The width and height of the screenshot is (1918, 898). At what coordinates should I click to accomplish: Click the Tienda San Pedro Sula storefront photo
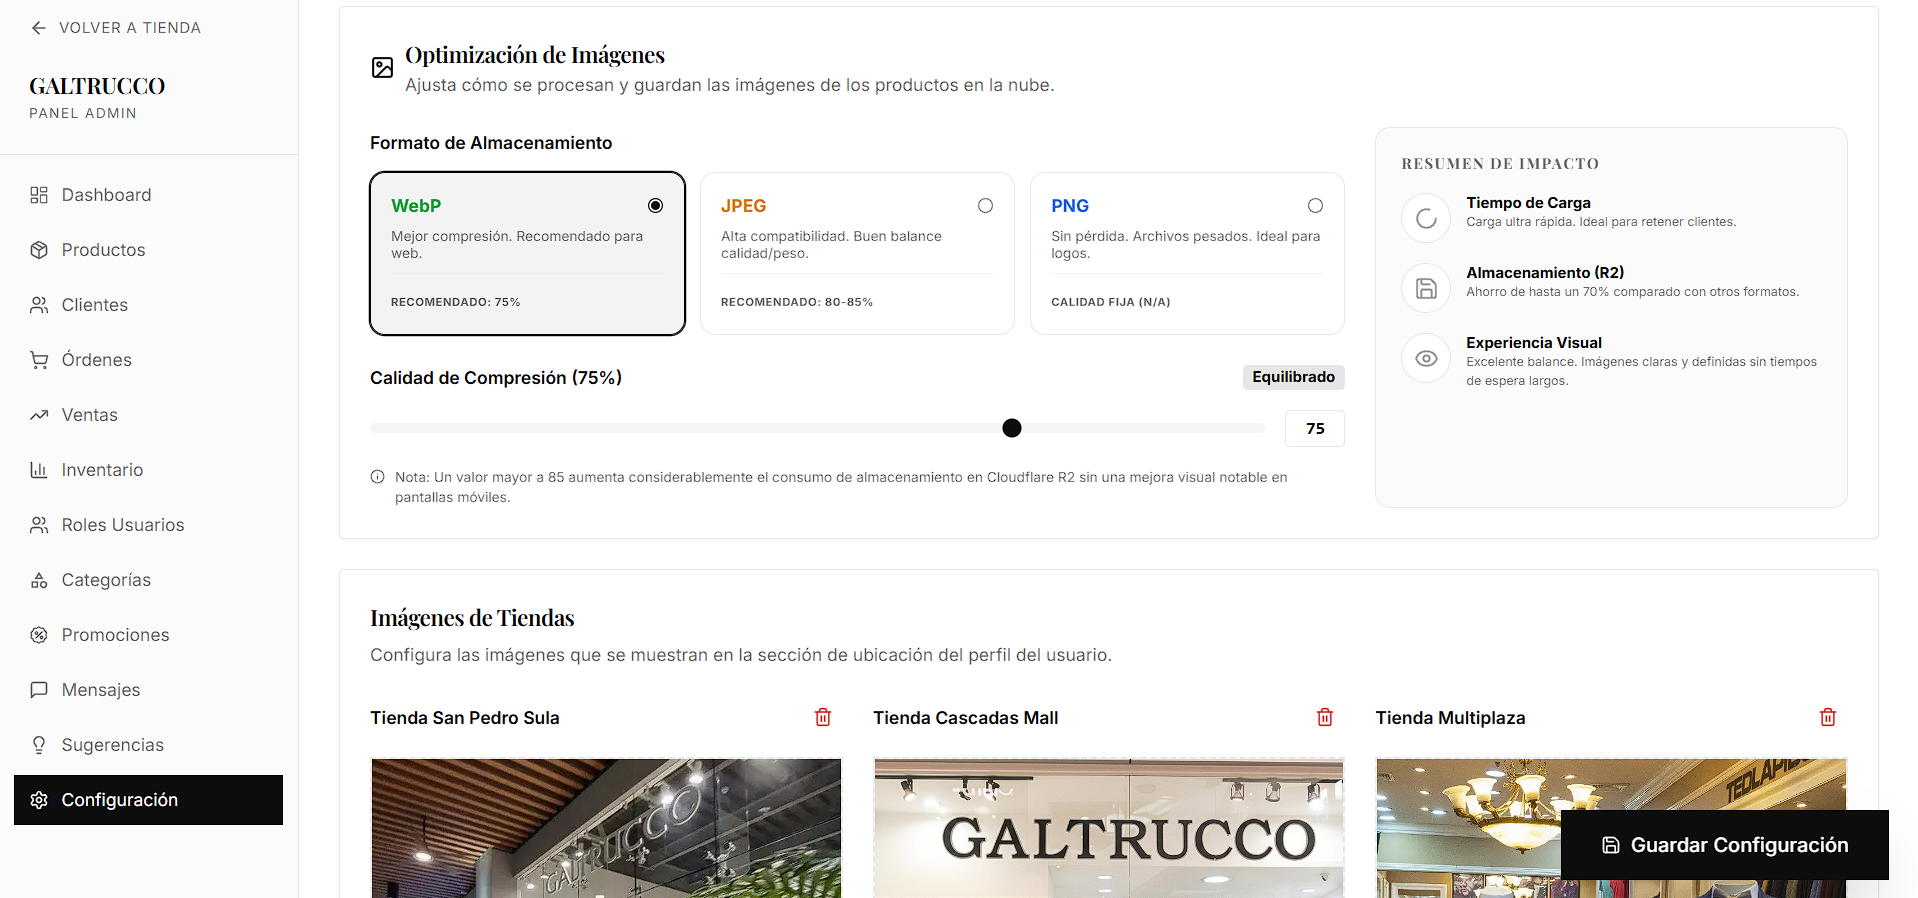click(606, 828)
